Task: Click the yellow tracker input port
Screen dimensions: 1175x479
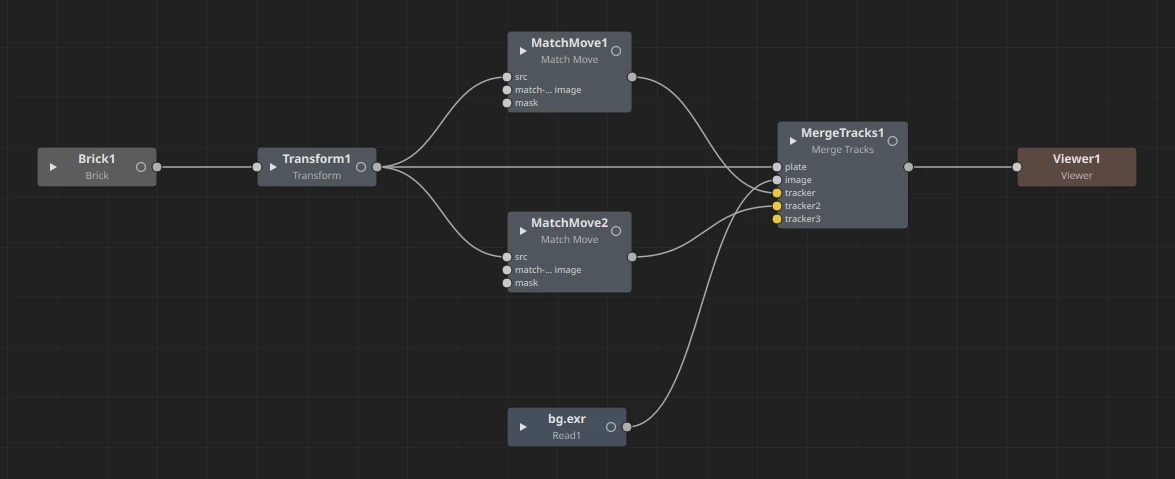Action: 777,193
